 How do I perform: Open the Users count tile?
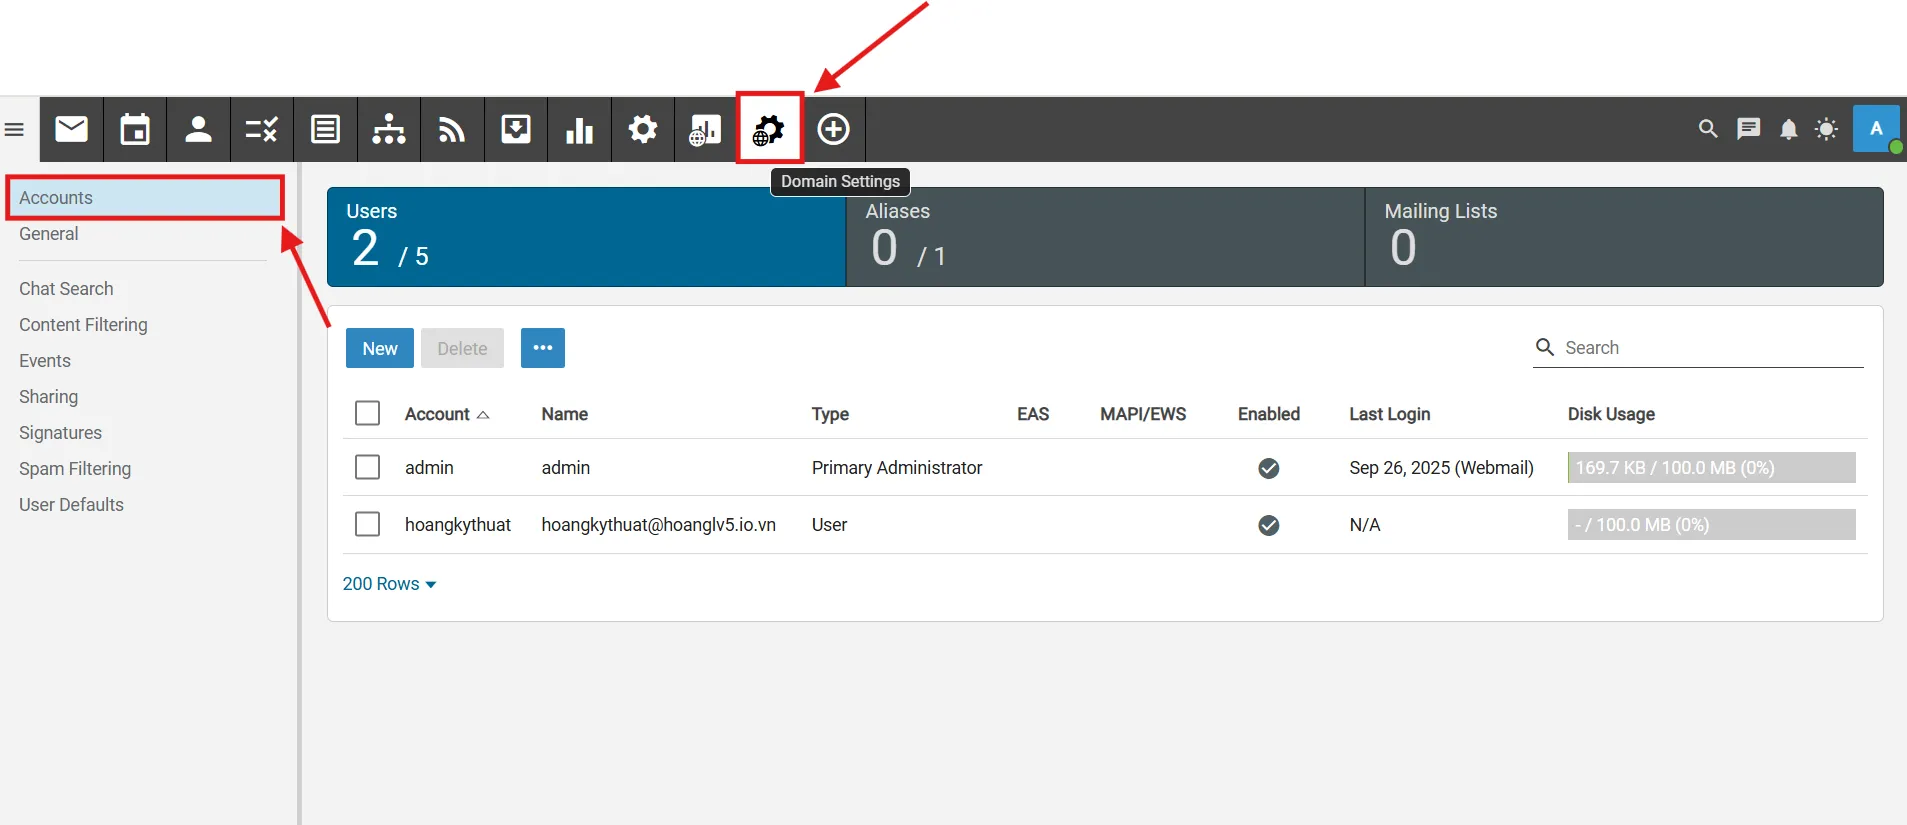tap(586, 237)
